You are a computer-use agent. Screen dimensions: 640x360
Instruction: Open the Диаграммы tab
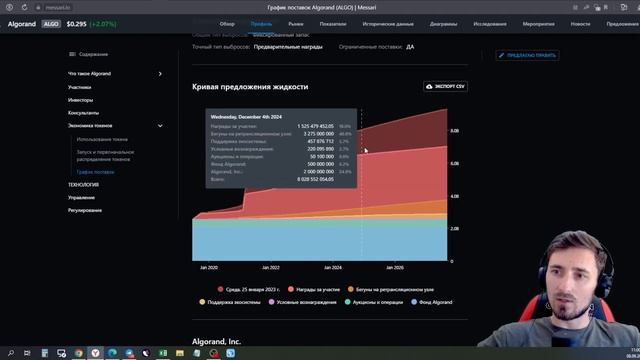443,24
